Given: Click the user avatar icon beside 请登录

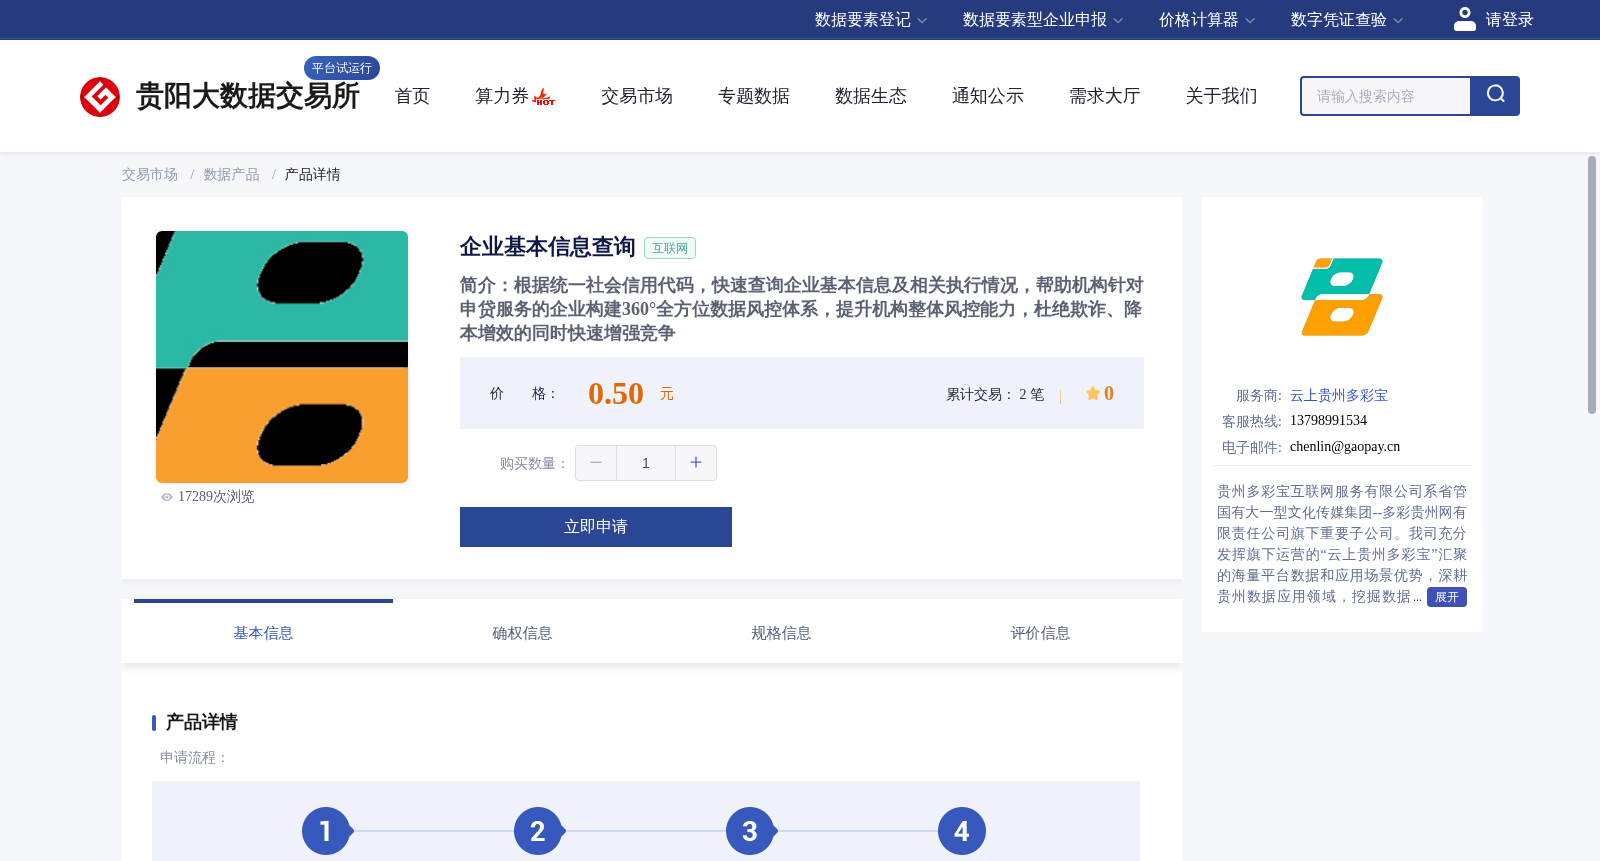Looking at the screenshot, I should pyautogui.click(x=1464, y=19).
